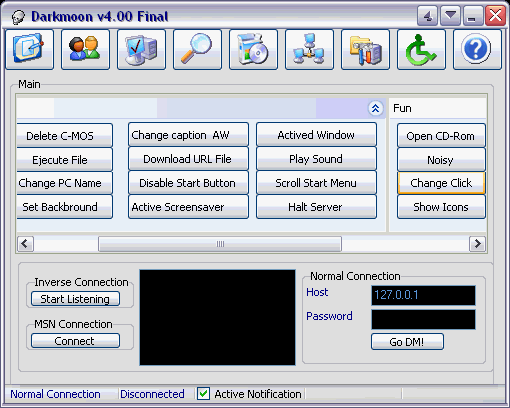Toggle the Active Notification checkbox
The width and height of the screenshot is (510, 408).
pos(203,394)
